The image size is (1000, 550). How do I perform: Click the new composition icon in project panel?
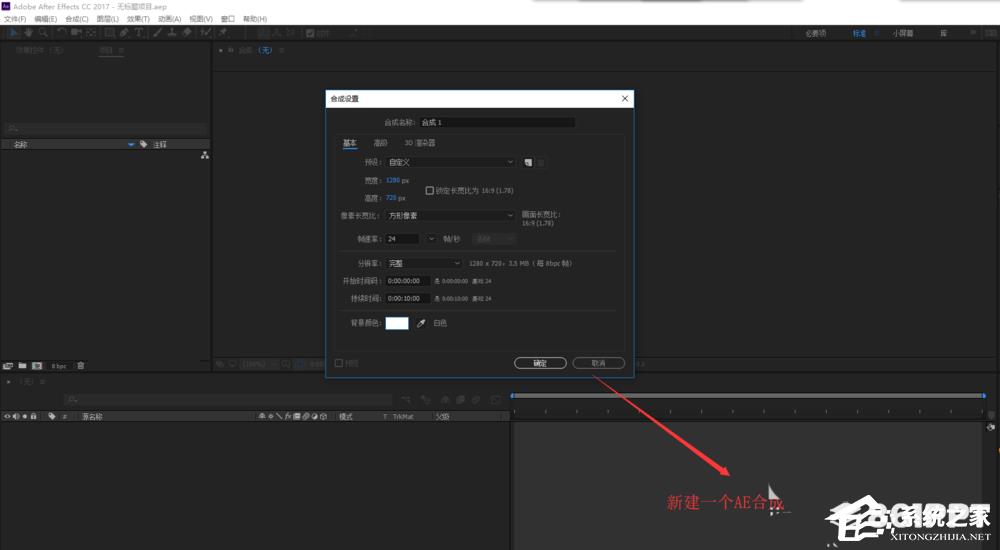(37, 366)
